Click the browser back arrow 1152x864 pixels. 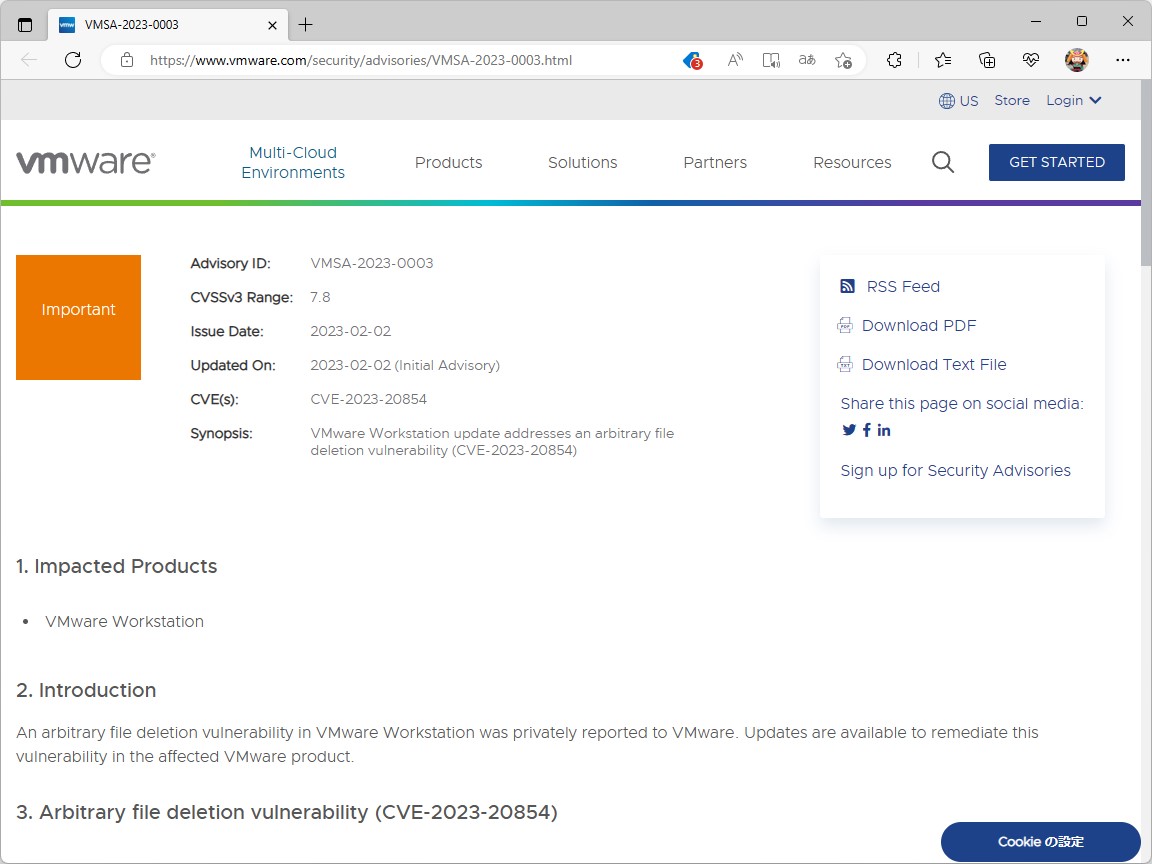click(29, 60)
